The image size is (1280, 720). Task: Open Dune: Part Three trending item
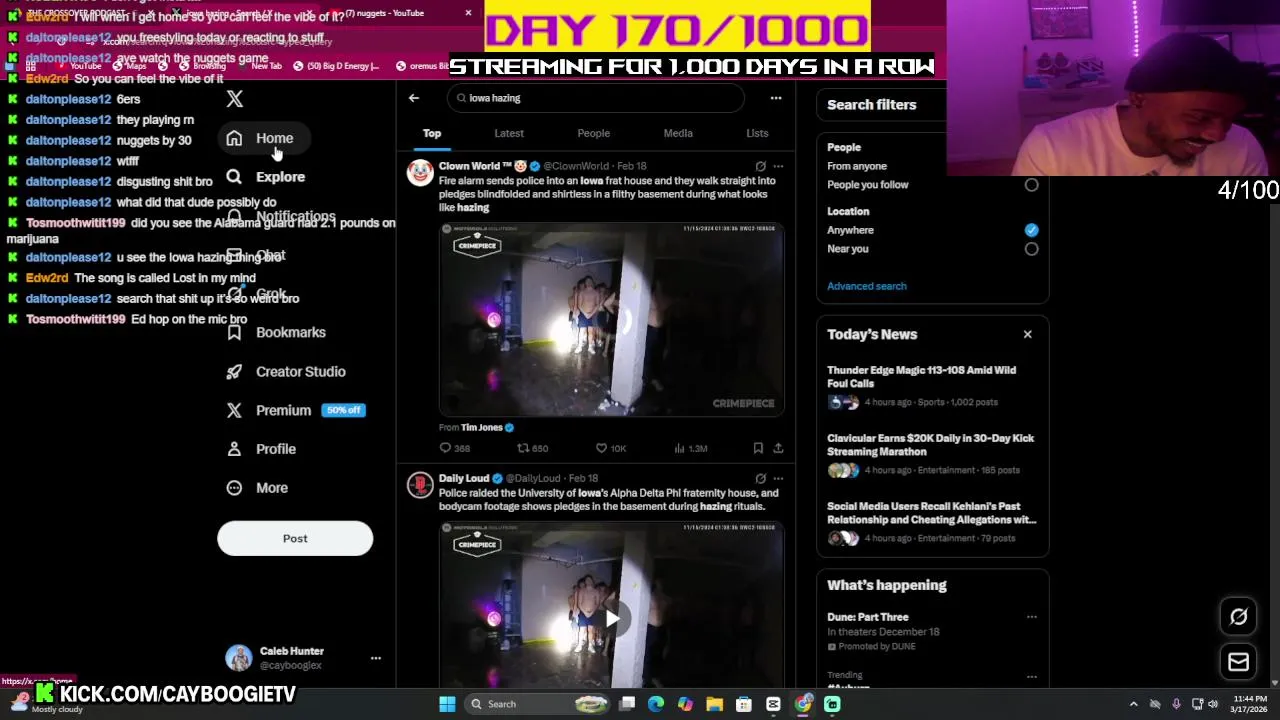pos(868,617)
